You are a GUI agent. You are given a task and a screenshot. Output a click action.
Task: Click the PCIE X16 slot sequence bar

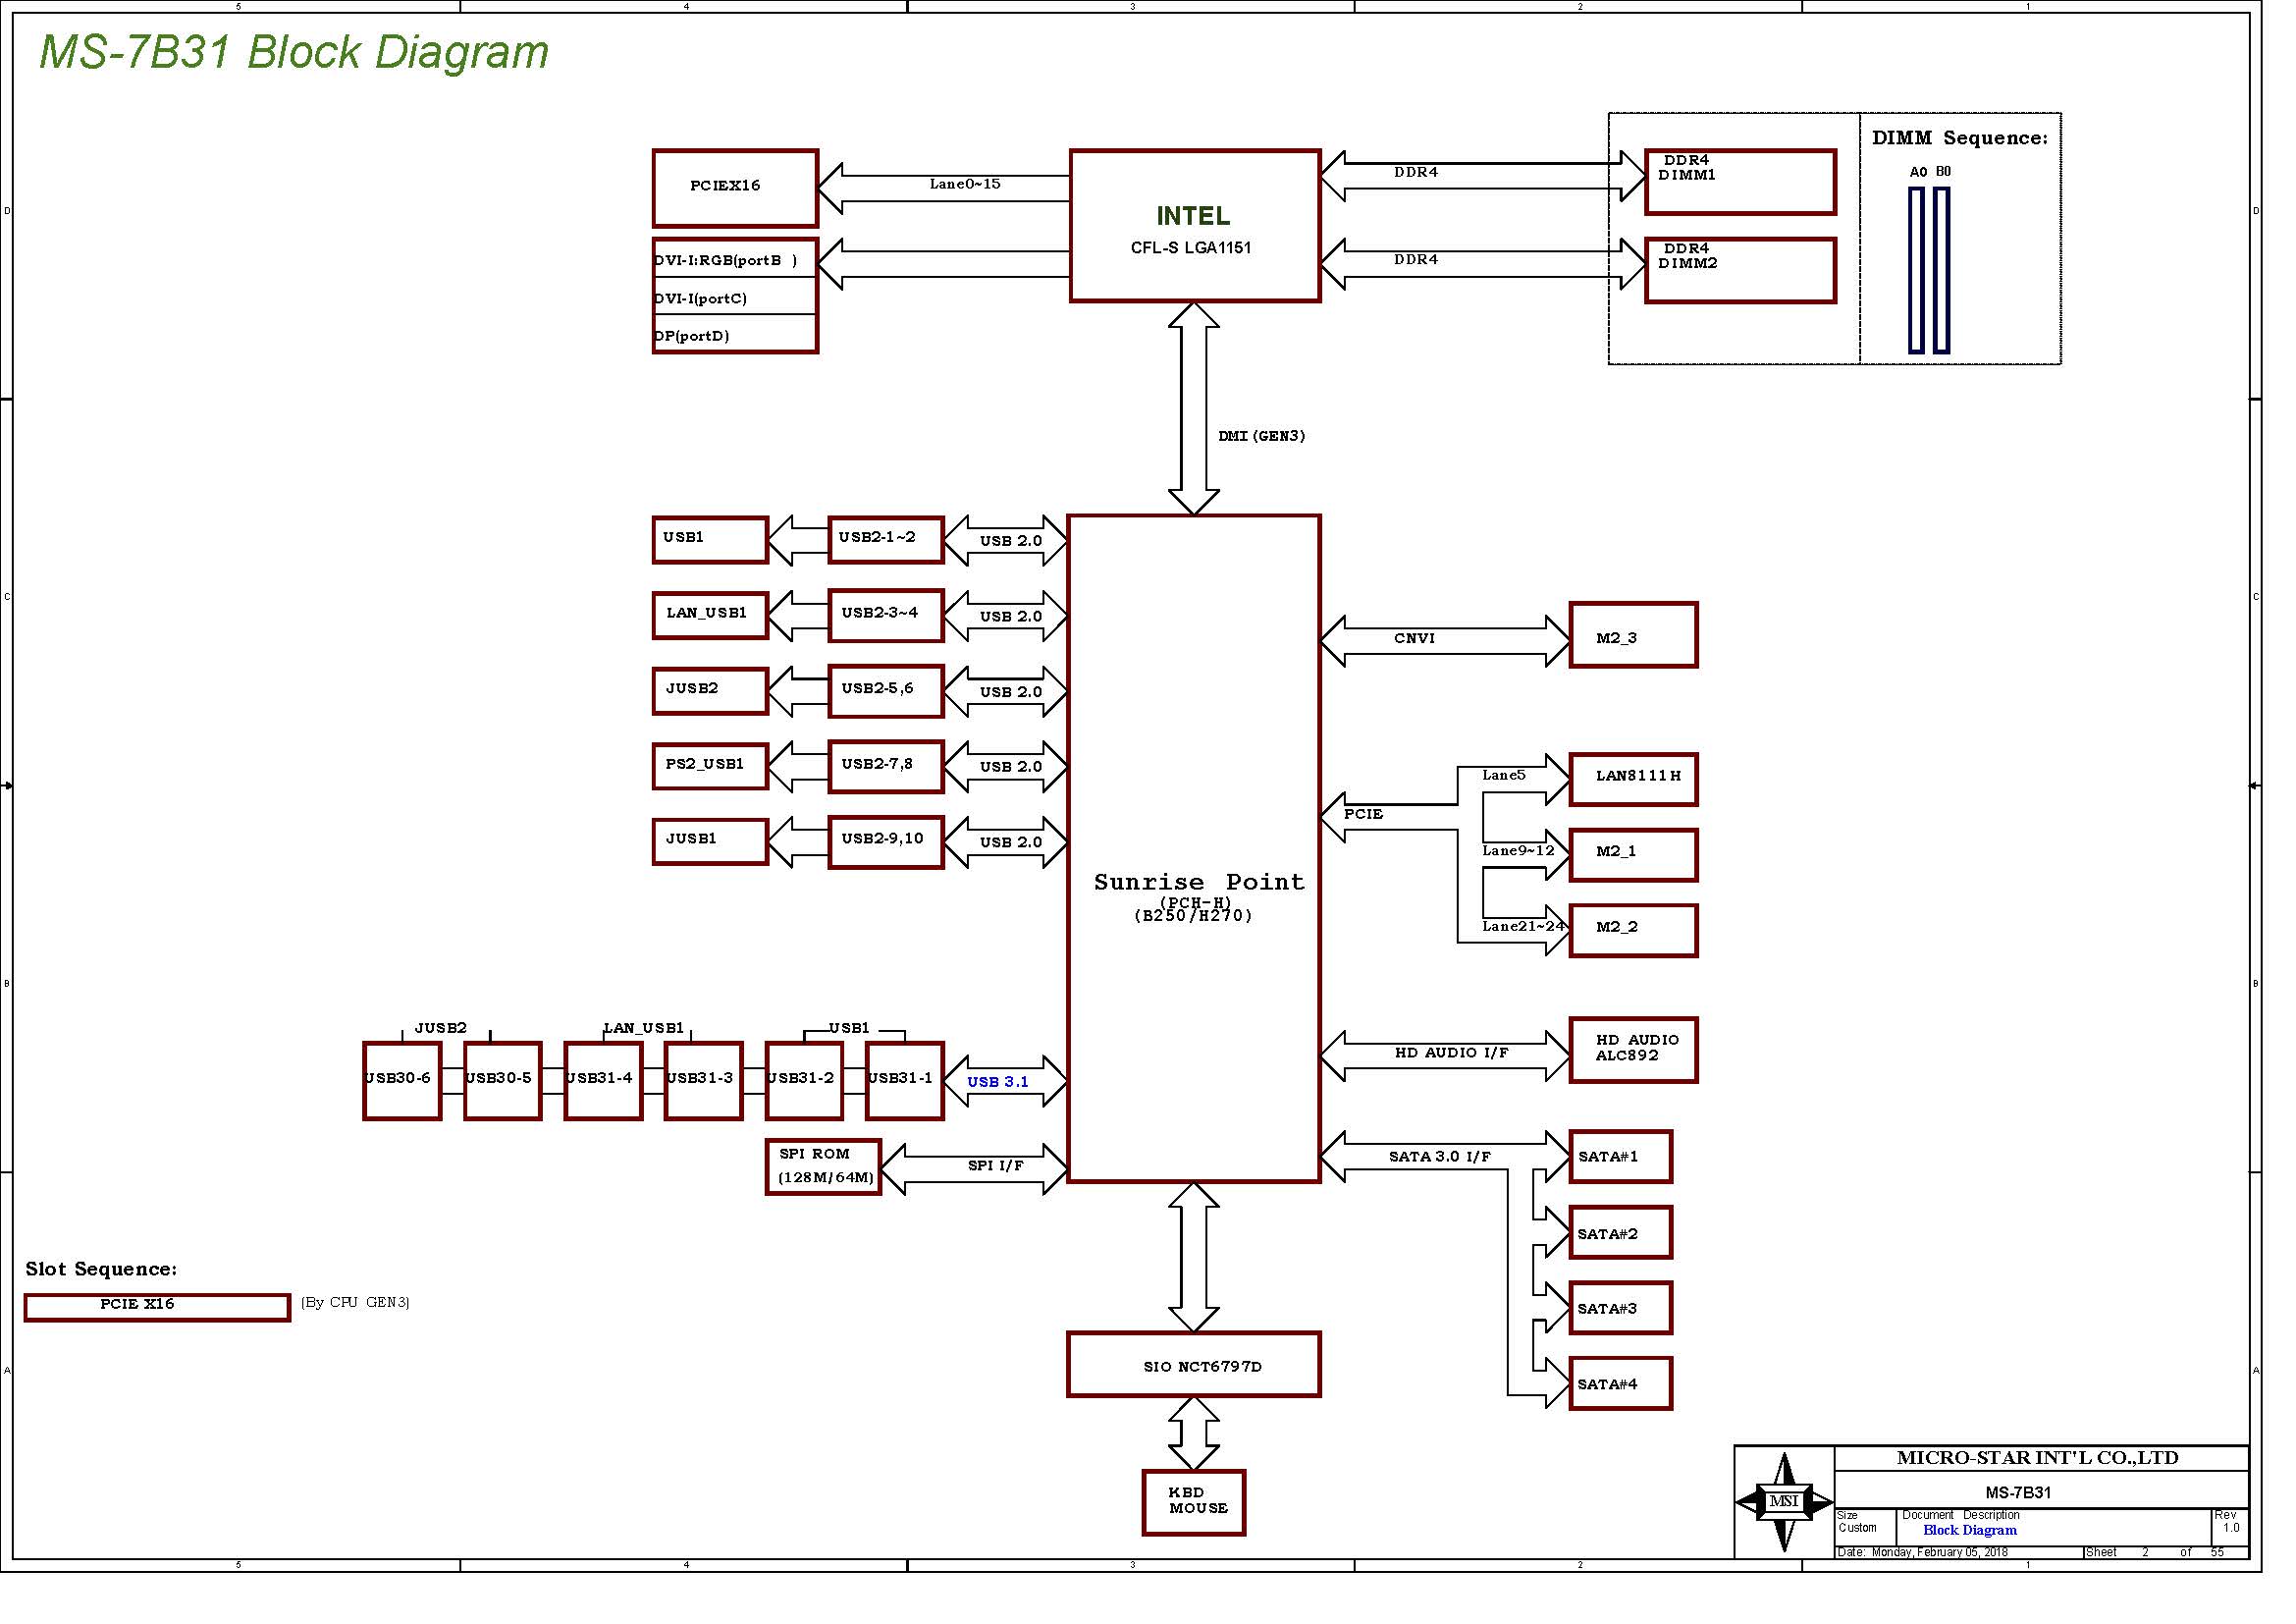(157, 1307)
